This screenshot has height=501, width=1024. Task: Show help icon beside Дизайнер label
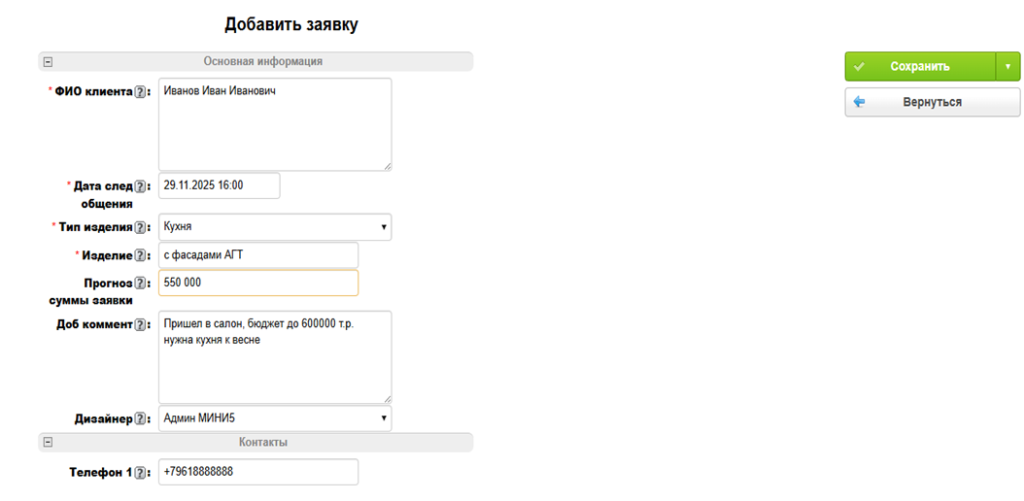point(141,419)
